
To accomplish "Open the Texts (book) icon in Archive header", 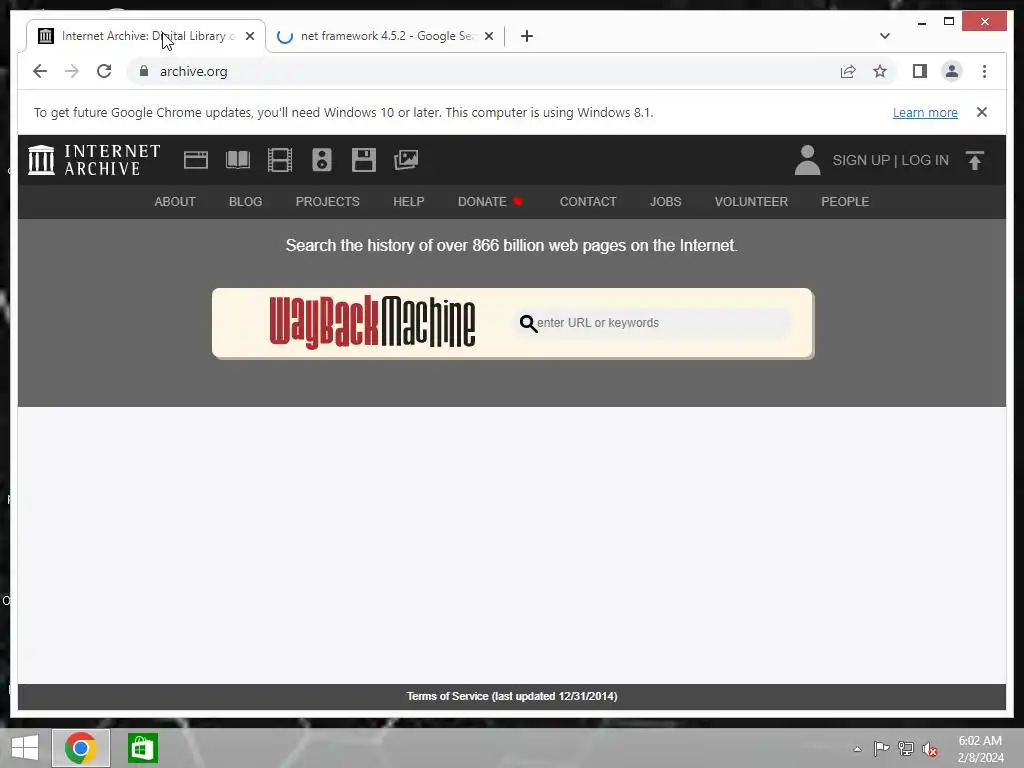I will [238, 160].
